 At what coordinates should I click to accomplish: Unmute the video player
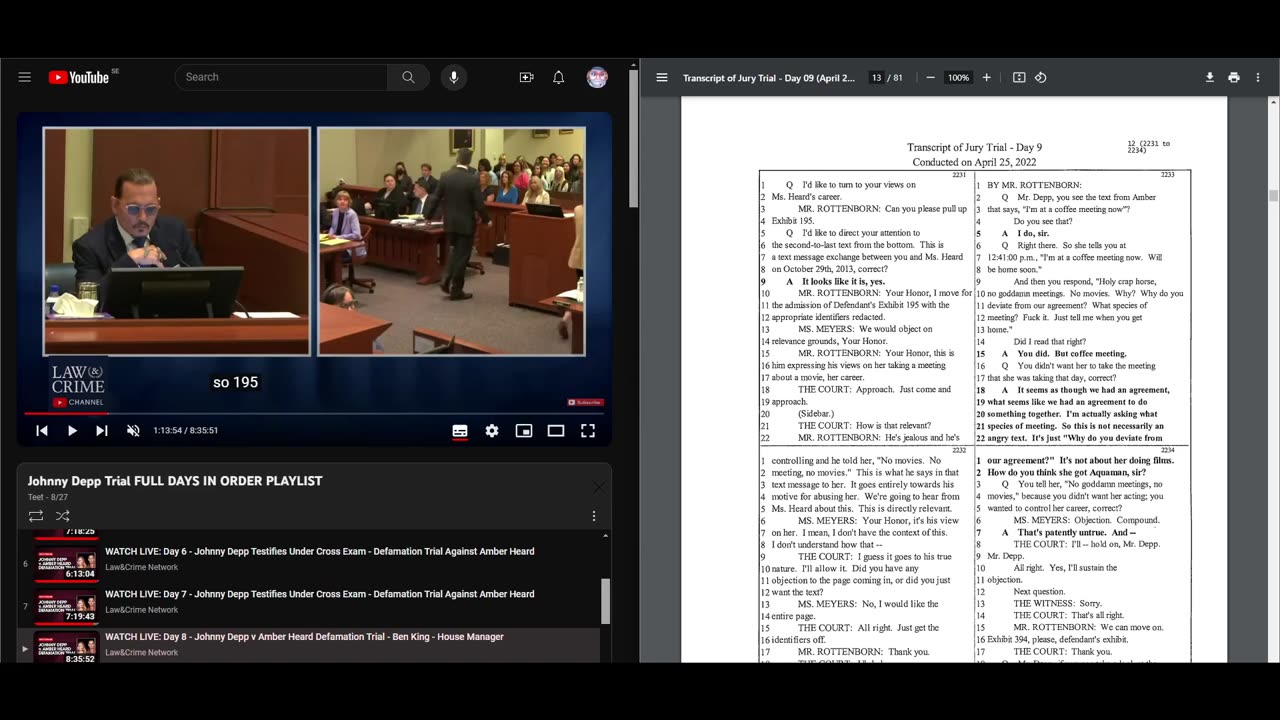133,430
